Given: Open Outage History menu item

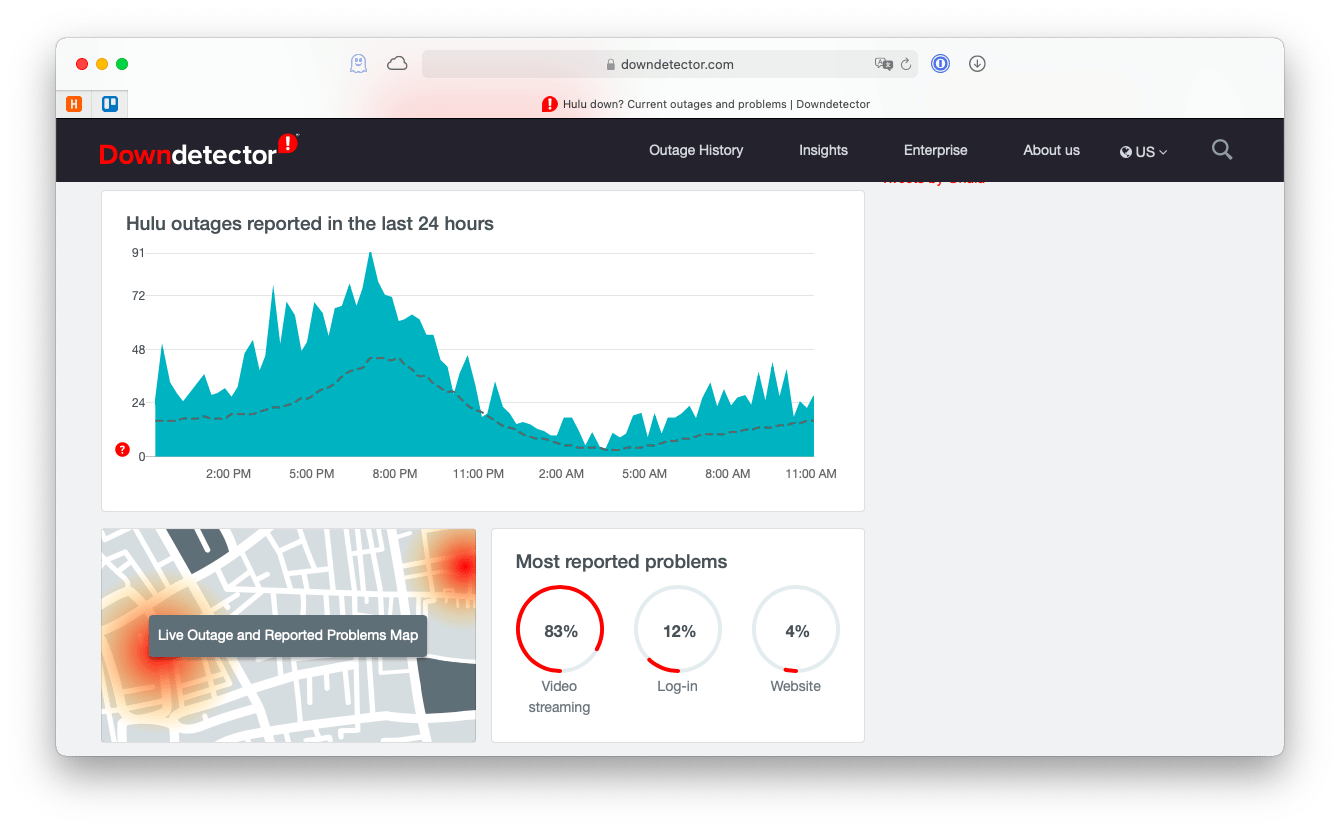Looking at the screenshot, I should [x=696, y=150].
